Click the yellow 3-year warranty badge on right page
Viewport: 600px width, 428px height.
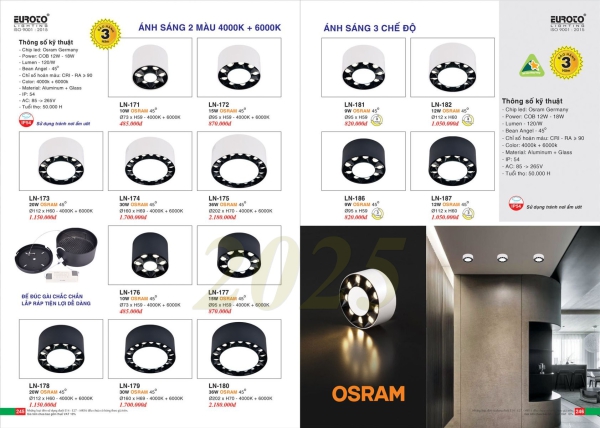(x=566, y=62)
